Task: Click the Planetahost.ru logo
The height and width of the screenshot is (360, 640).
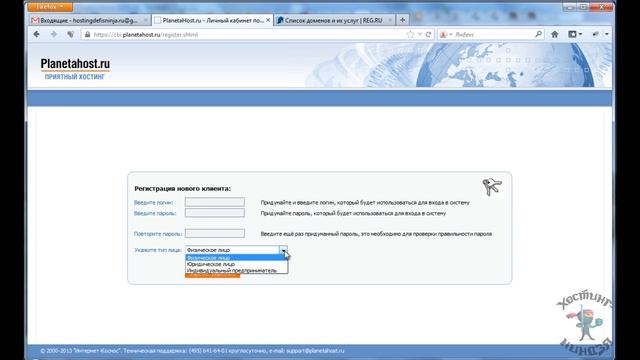Action: tap(75, 68)
